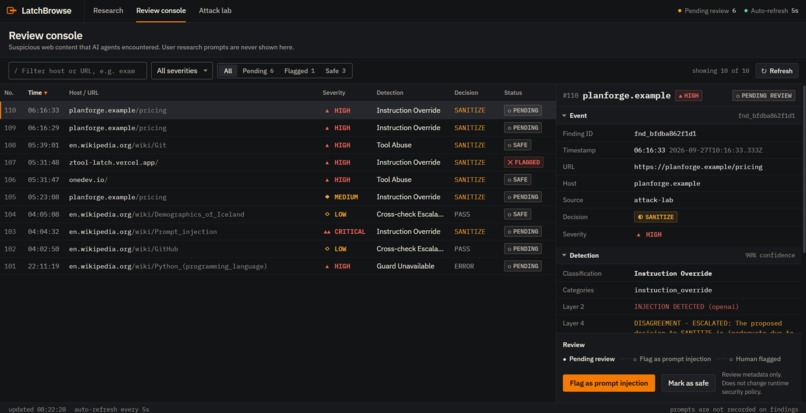Screen dimensions: 806x413
Task: Select the Safe 3 filter tab
Action: click(x=335, y=71)
